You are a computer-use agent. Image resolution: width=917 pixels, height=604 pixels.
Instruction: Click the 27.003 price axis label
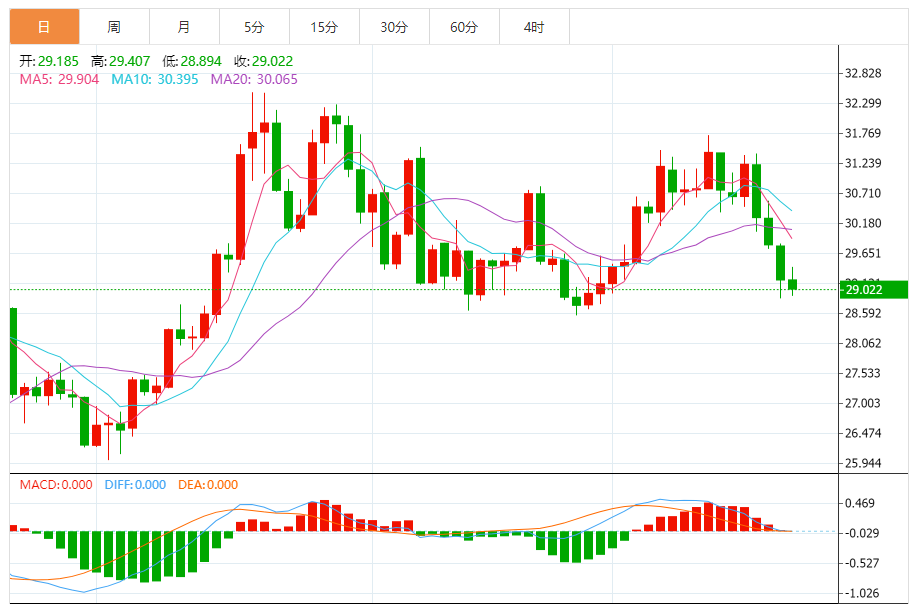[x=863, y=403]
